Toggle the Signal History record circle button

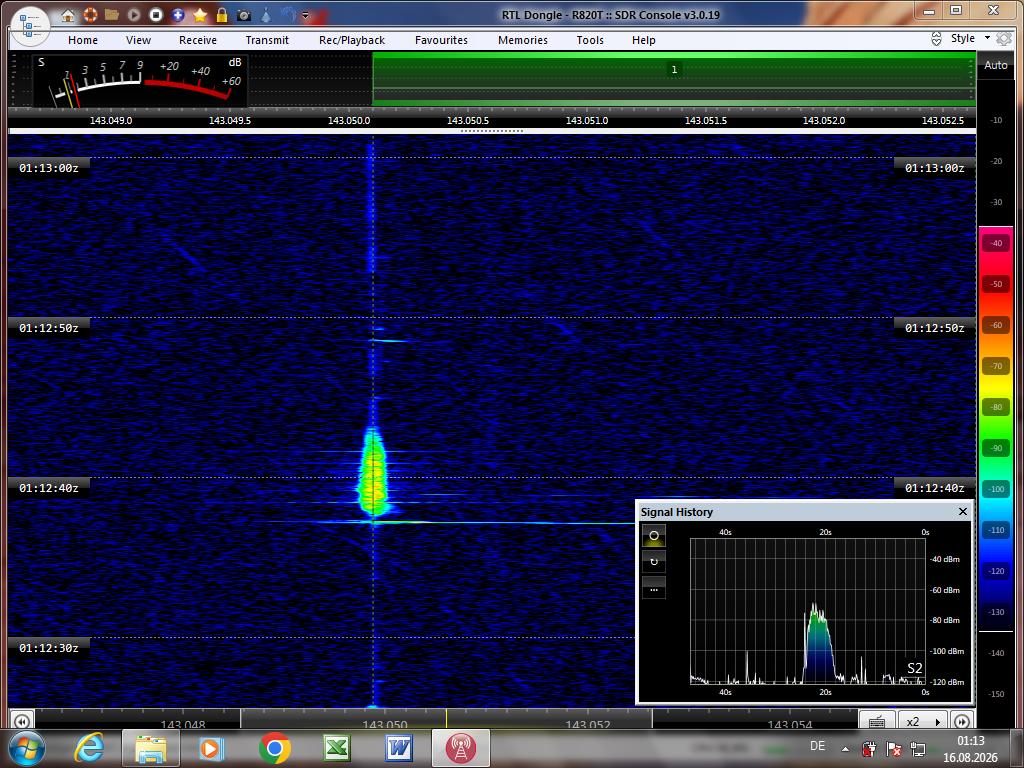pos(654,536)
